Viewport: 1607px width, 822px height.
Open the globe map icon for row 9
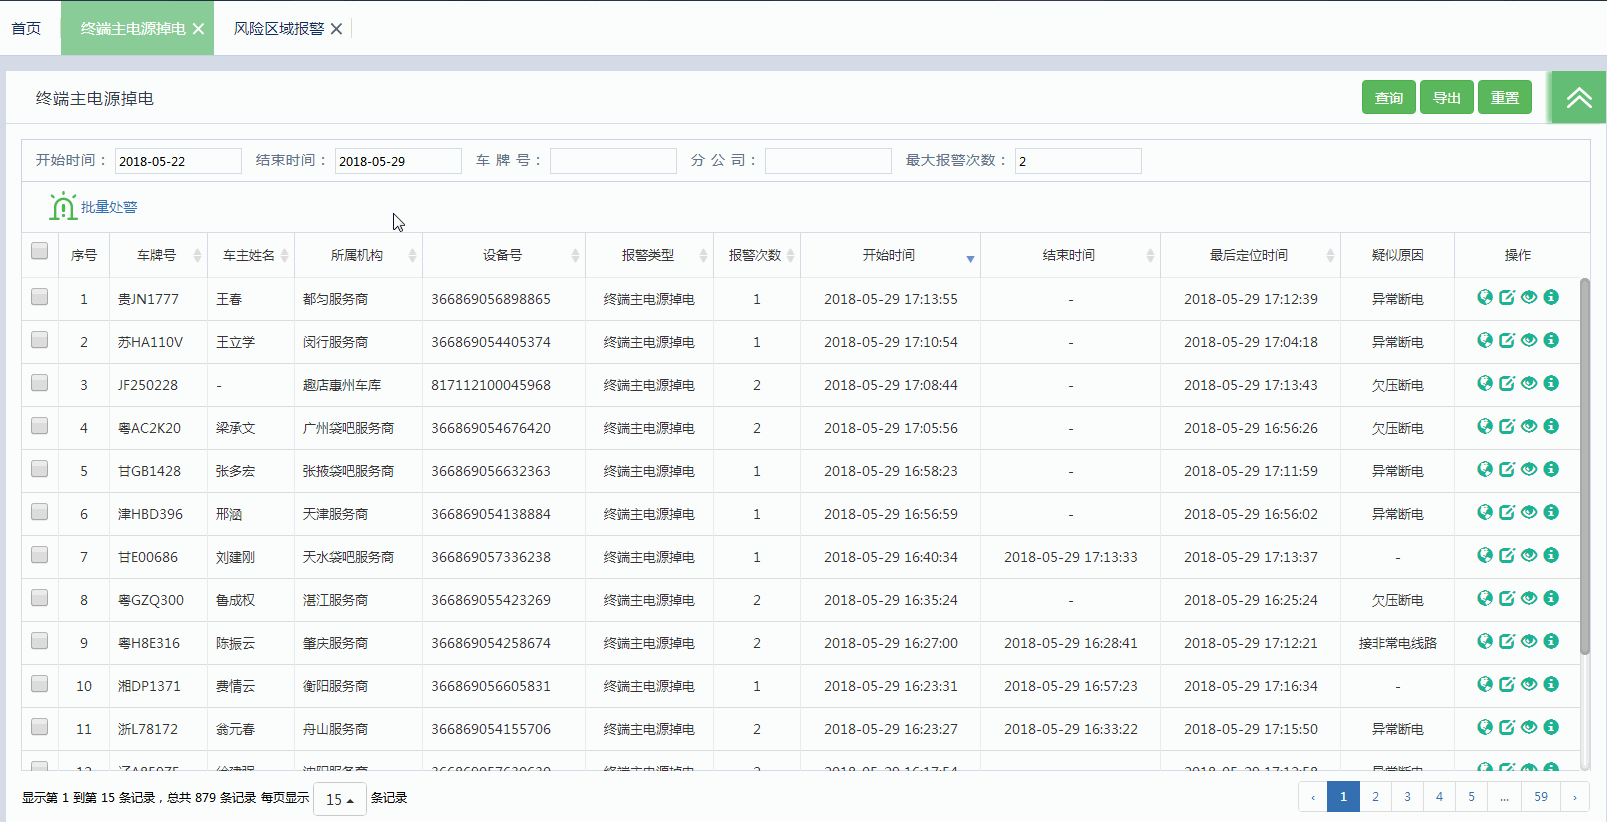[1485, 641]
